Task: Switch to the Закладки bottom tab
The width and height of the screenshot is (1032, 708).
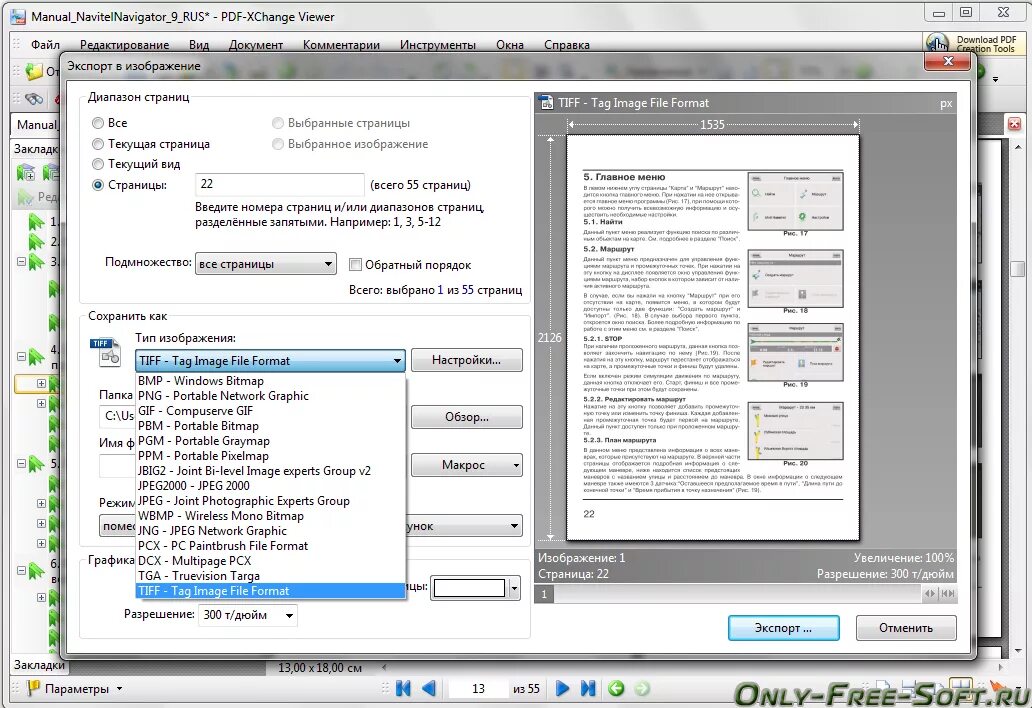Action: point(39,665)
